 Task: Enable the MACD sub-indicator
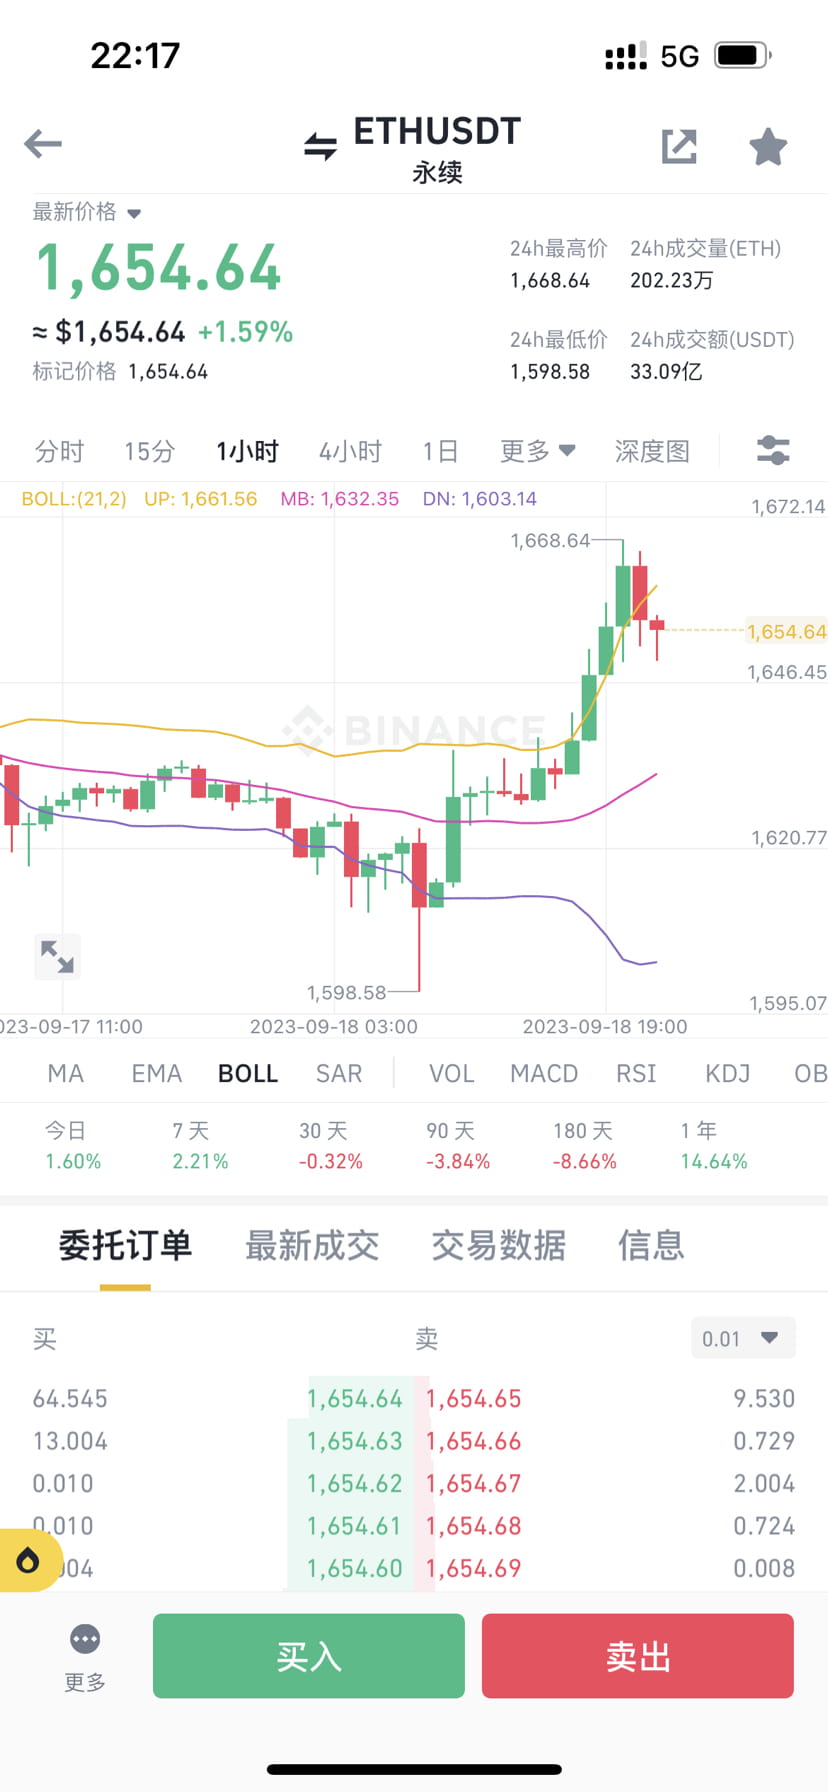(x=544, y=1074)
